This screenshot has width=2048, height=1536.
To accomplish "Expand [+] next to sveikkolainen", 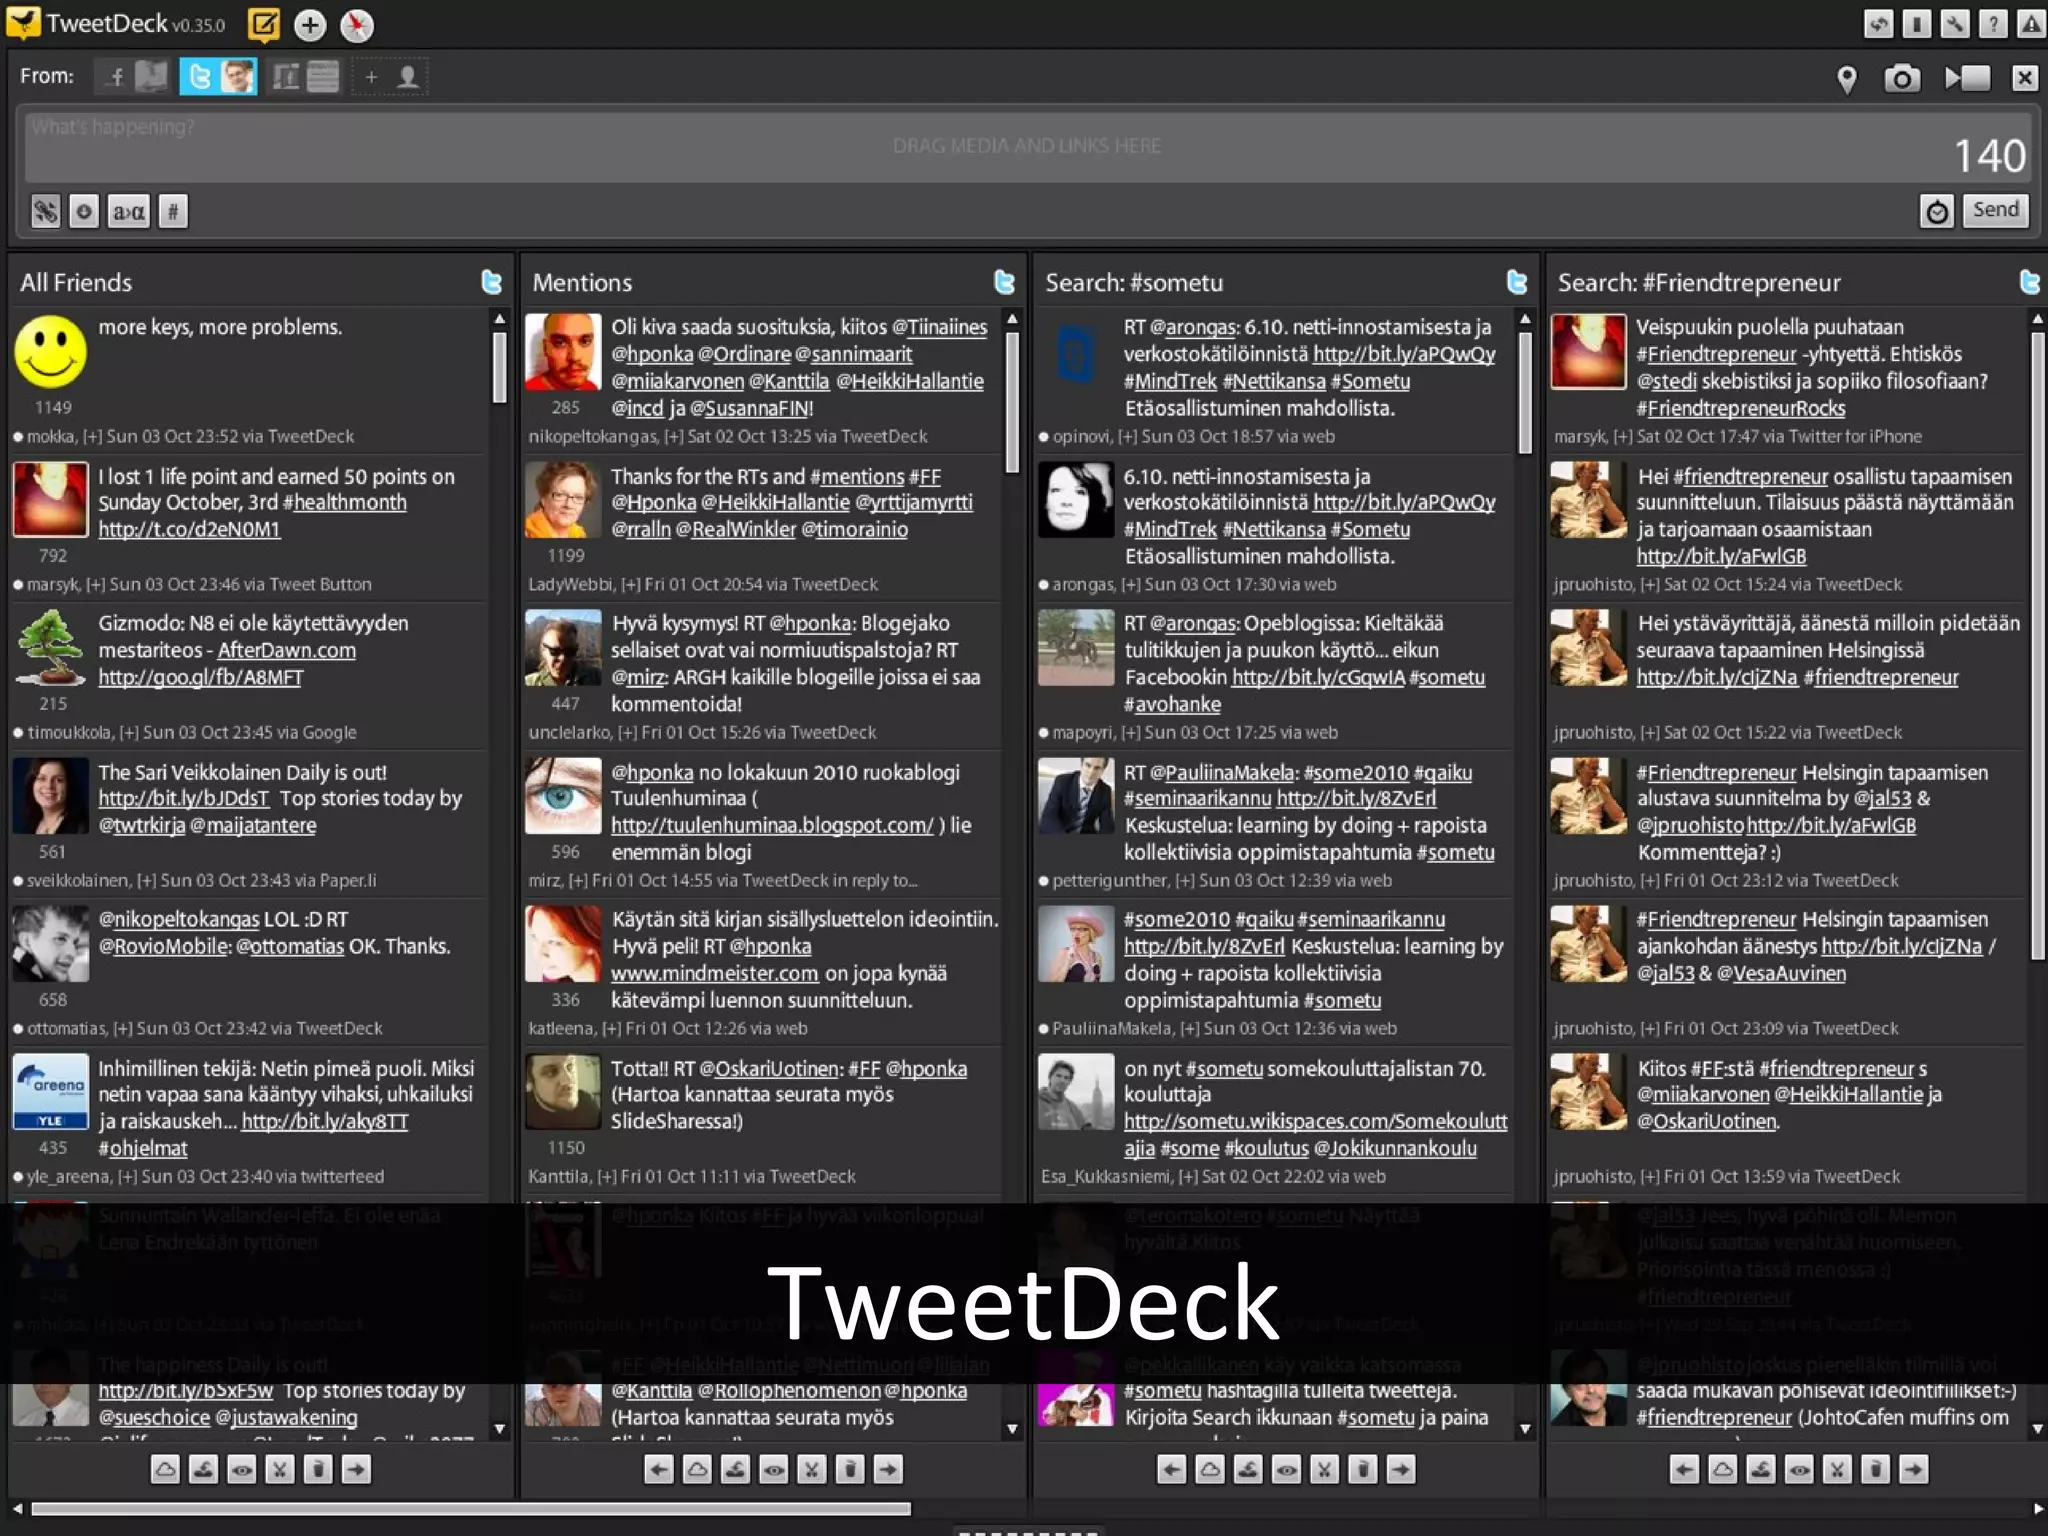I will 146,881.
